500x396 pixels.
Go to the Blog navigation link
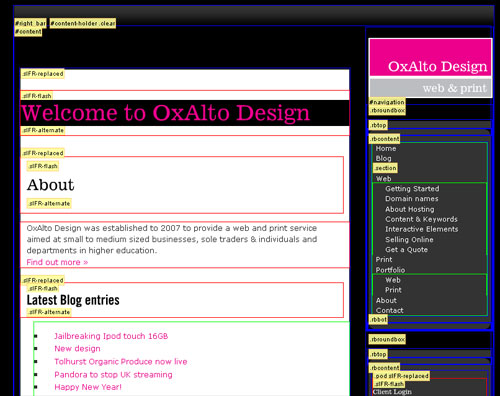point(383,159)
